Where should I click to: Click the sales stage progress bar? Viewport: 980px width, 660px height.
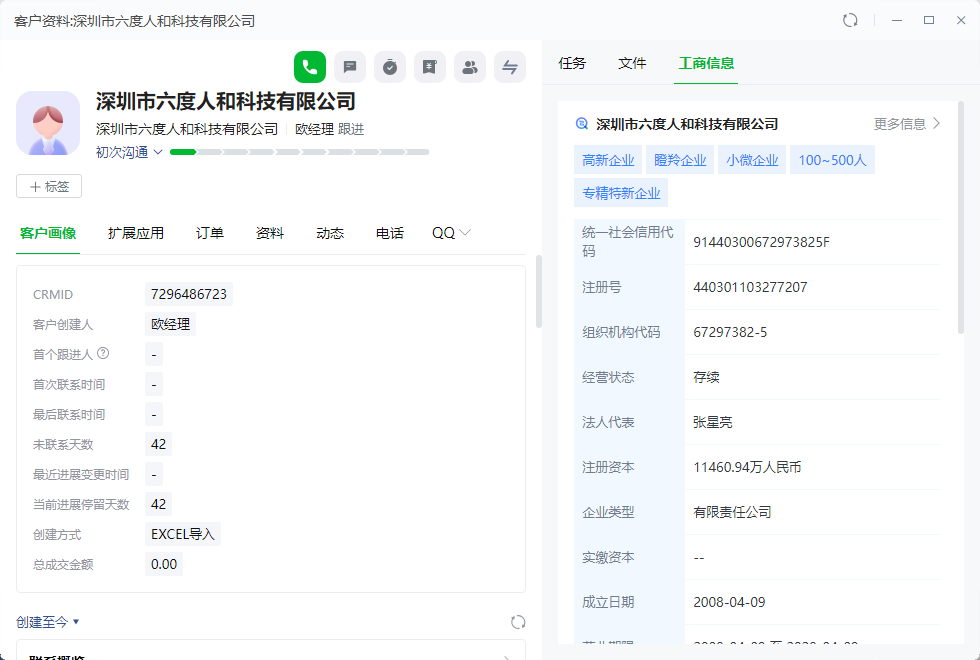point(299,152)
